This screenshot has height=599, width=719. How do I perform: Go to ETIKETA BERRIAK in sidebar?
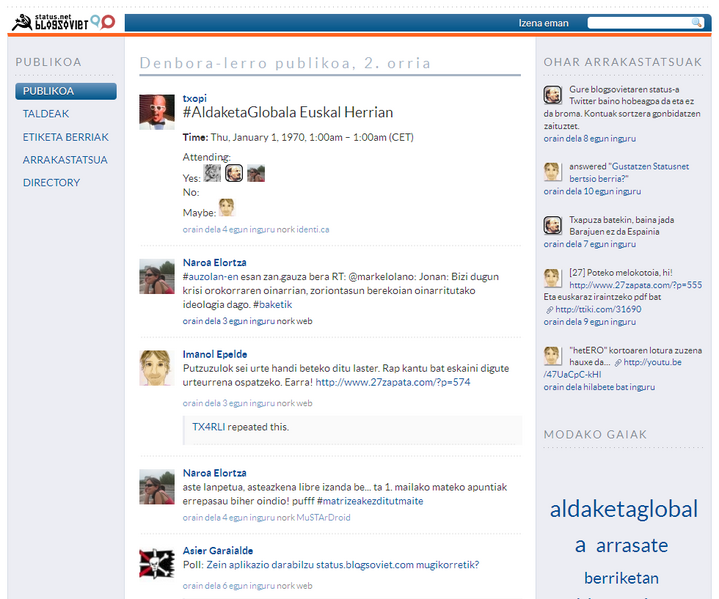pos(65,137)
